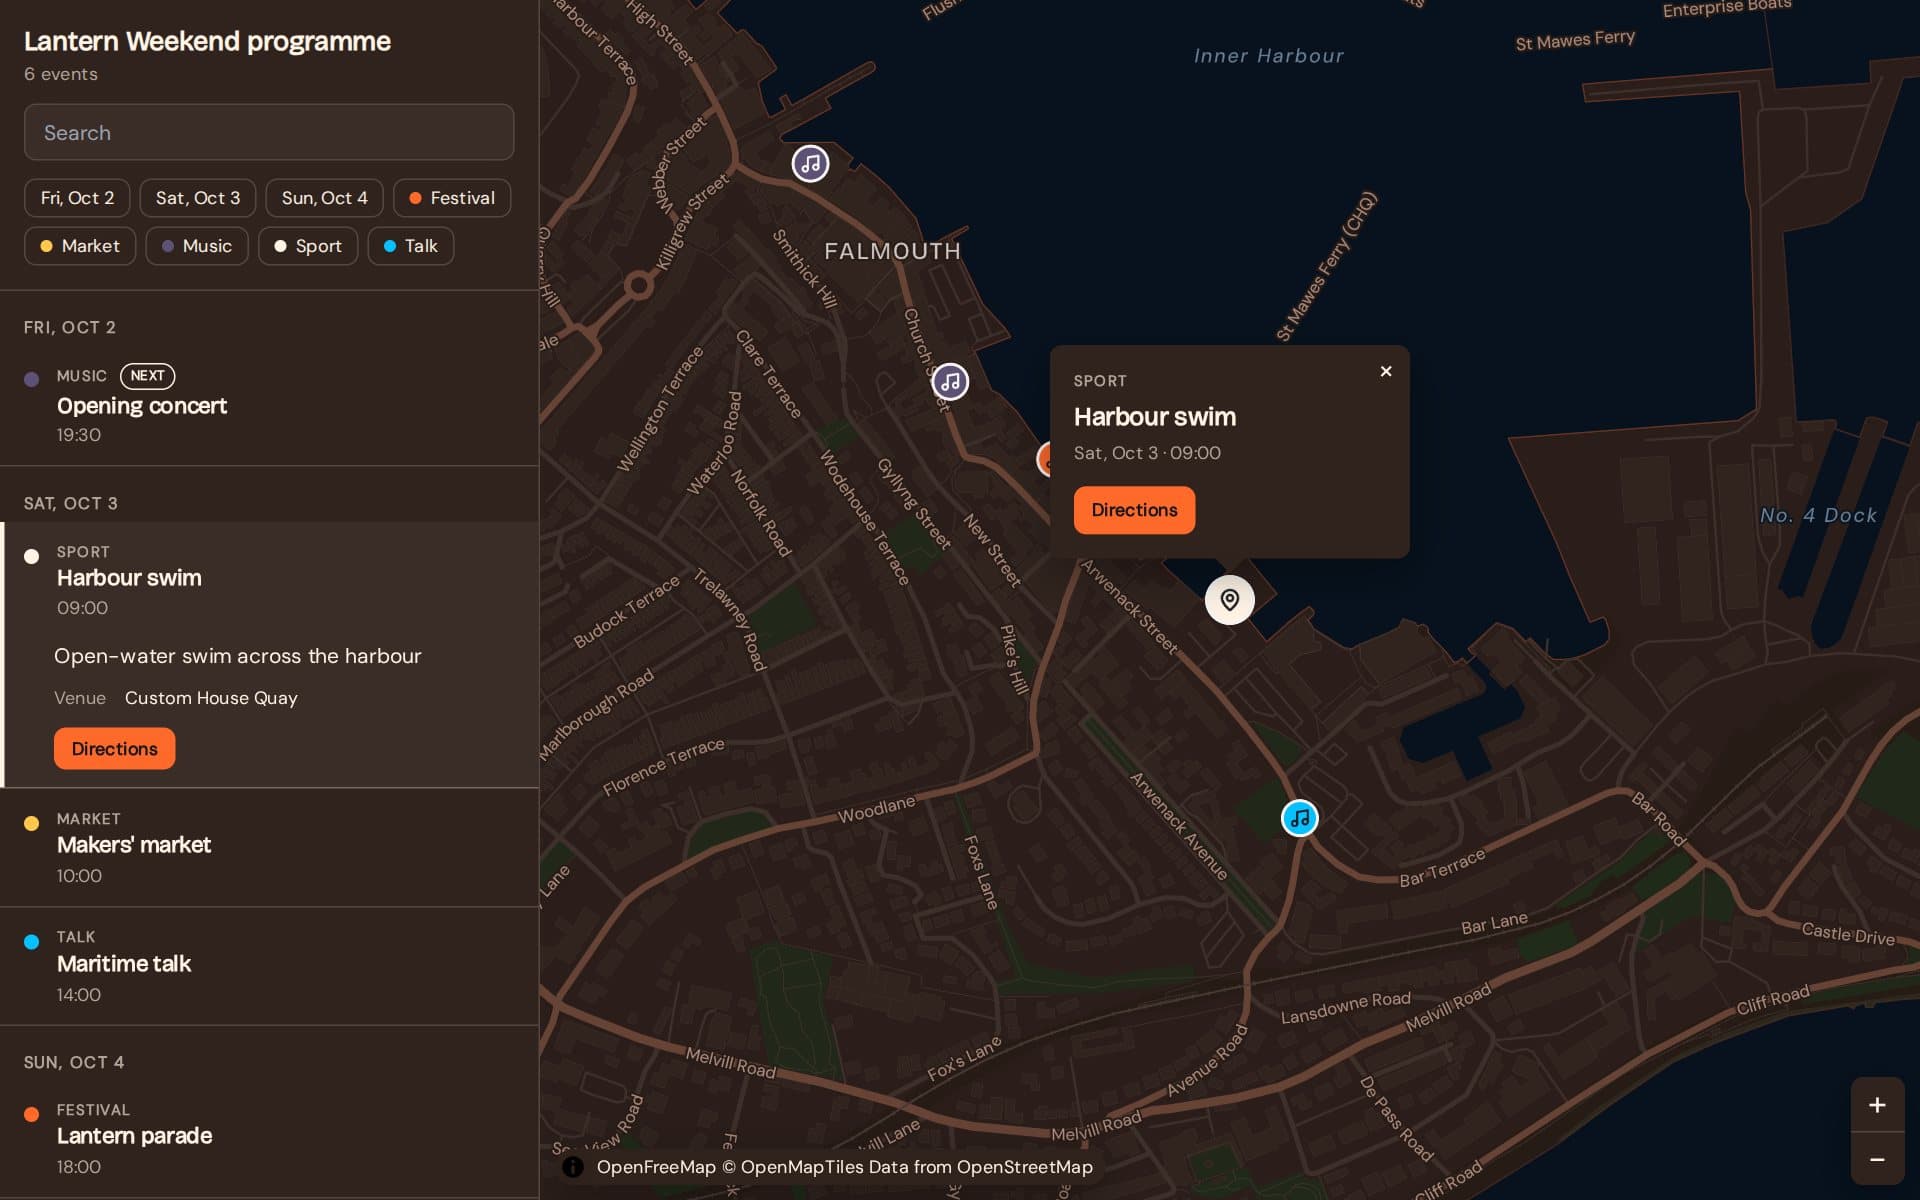Screen dimensions: 1920x1200
Task: Click the partly hidden orange festival marker
Action: point(1043,459)
